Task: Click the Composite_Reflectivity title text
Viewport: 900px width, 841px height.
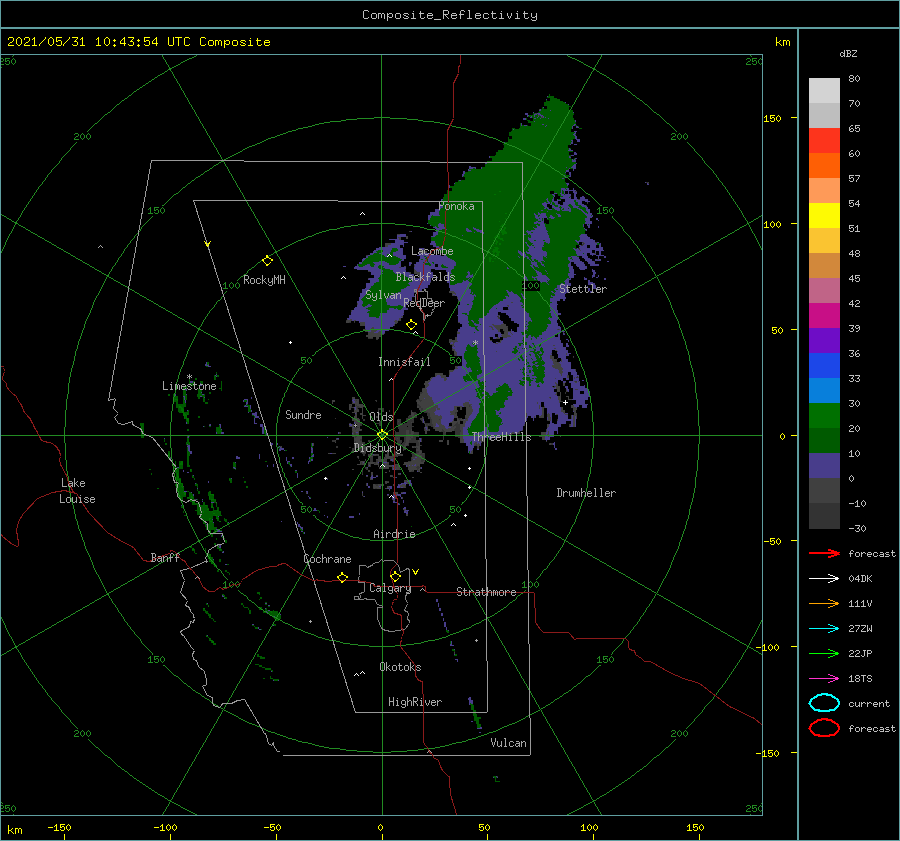Action: (x=449, y=15)
